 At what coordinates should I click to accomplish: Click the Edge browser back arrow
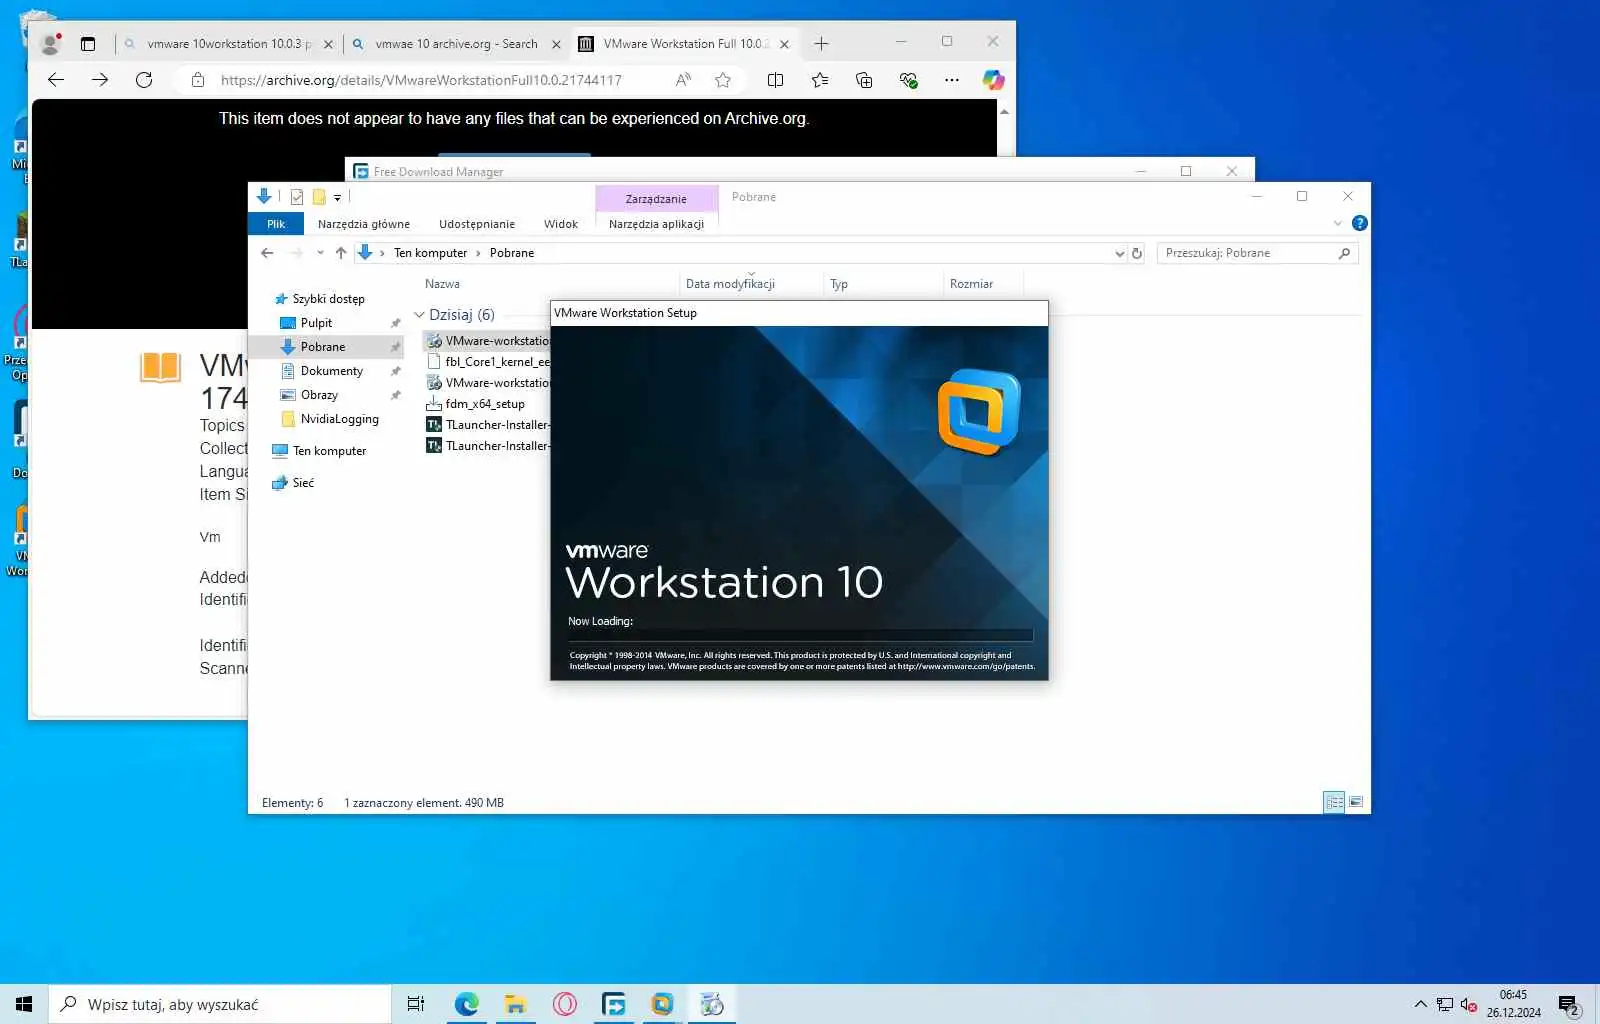[56, 80]
